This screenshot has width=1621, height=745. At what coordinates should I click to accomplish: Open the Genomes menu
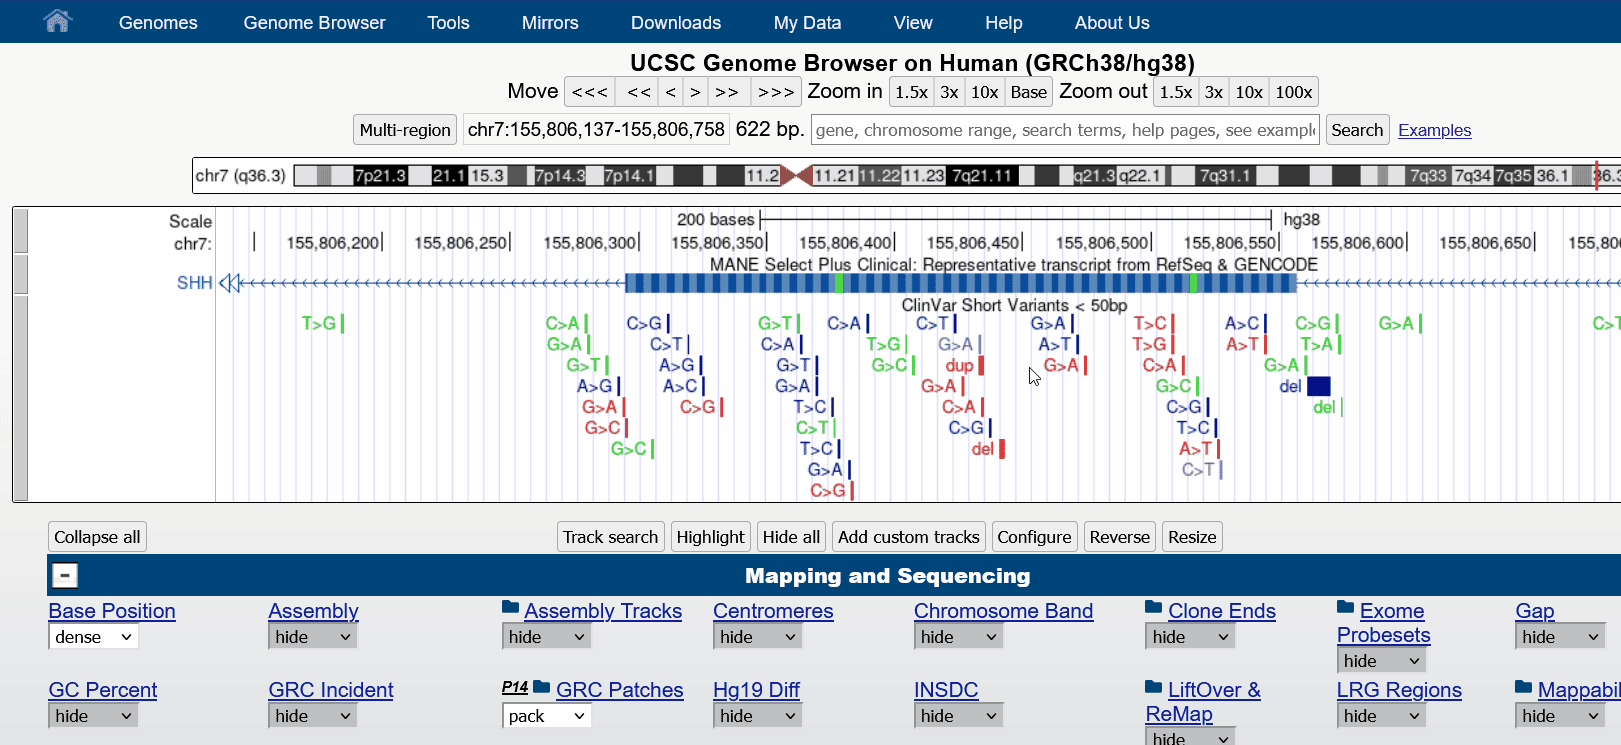(158, 22)
